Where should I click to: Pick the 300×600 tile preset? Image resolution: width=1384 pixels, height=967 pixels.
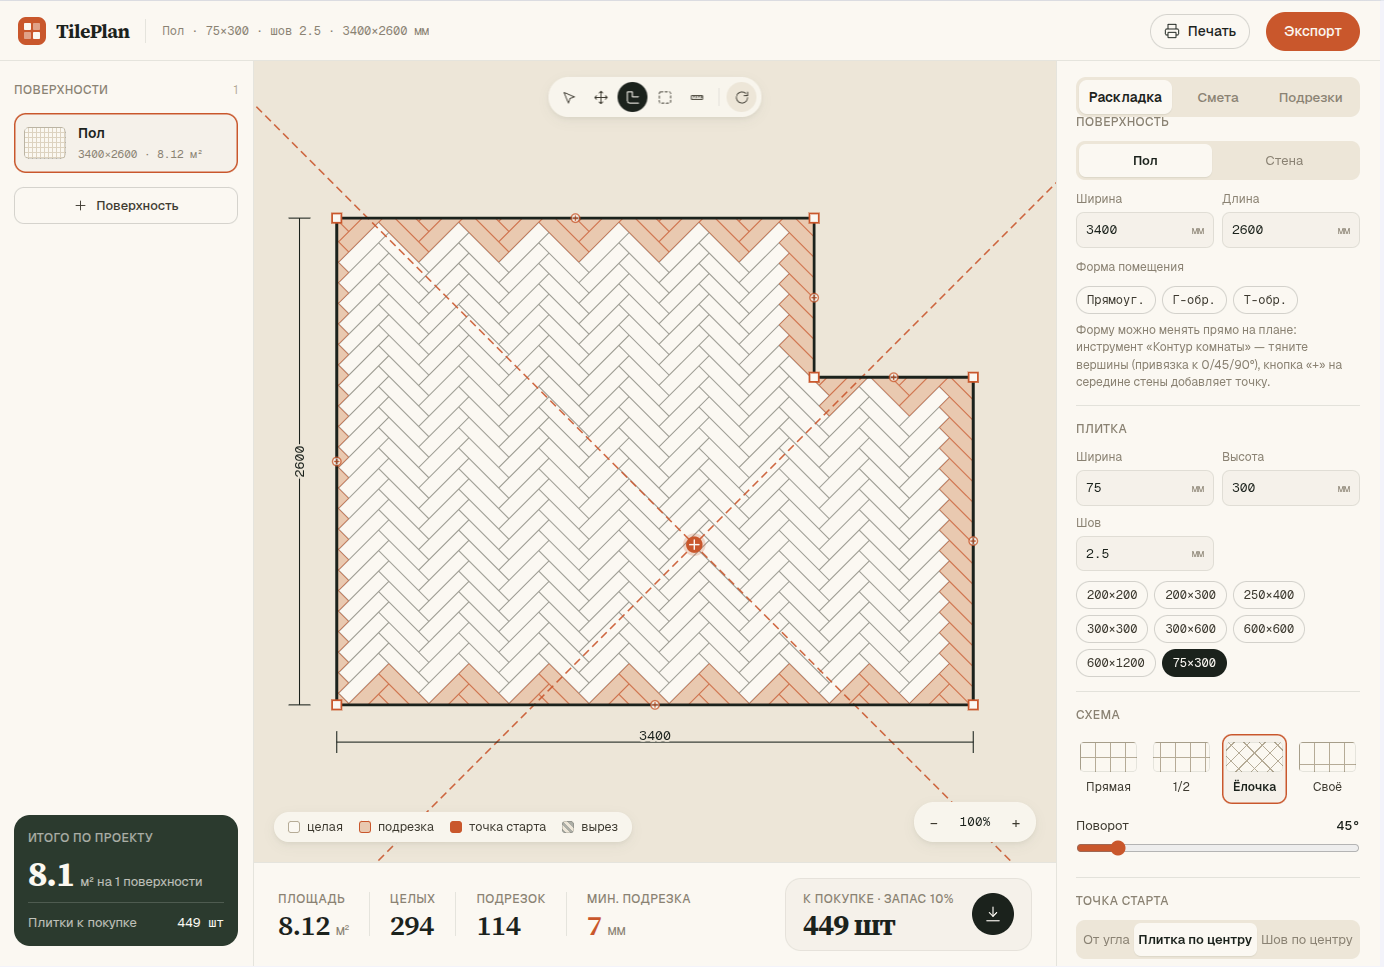[1190, 629]
